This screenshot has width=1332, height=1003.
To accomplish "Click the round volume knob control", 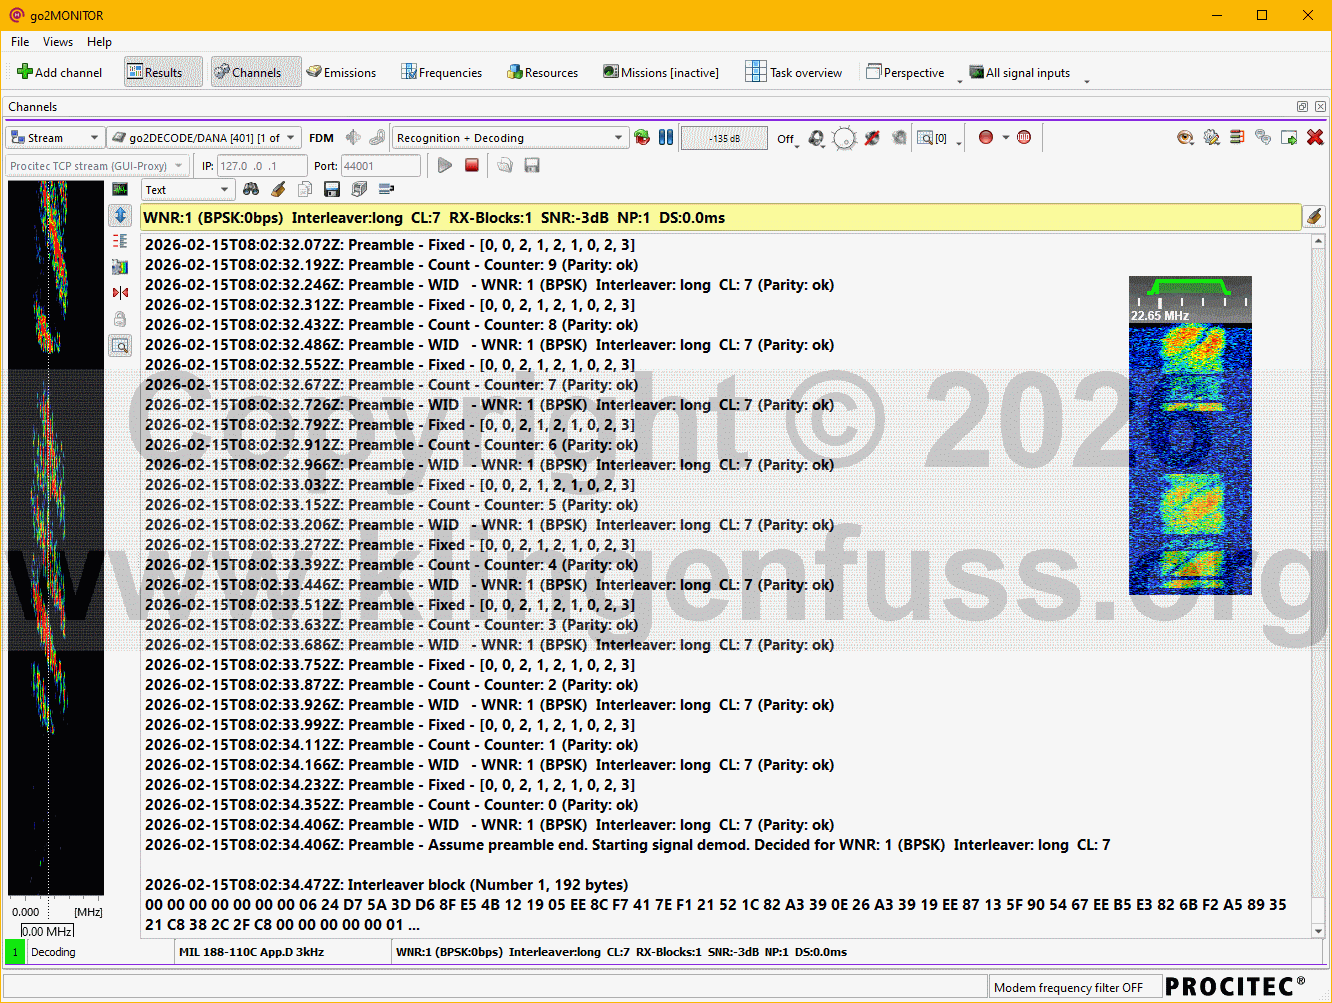I will (845, 138).
